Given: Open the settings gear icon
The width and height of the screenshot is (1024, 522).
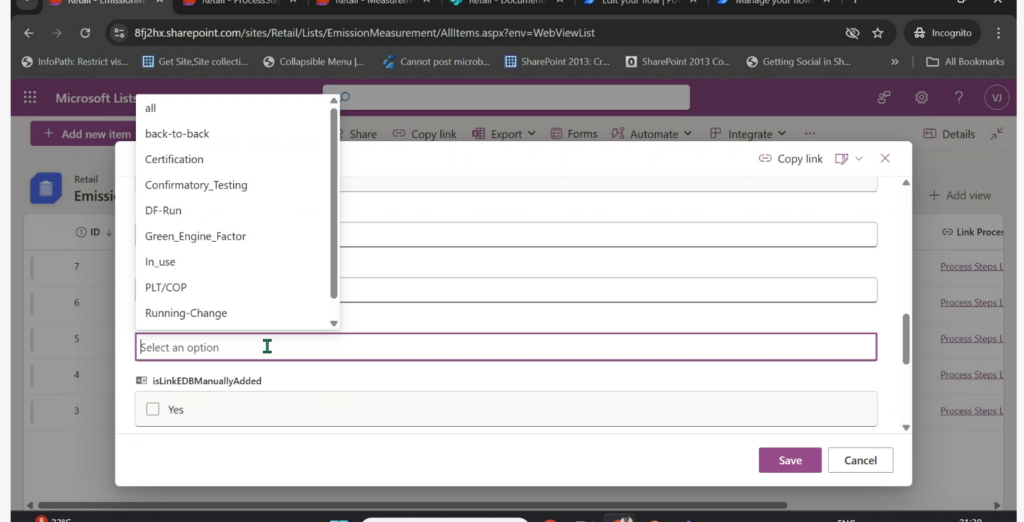Looking at the screenshot, I should coord(921,97).
